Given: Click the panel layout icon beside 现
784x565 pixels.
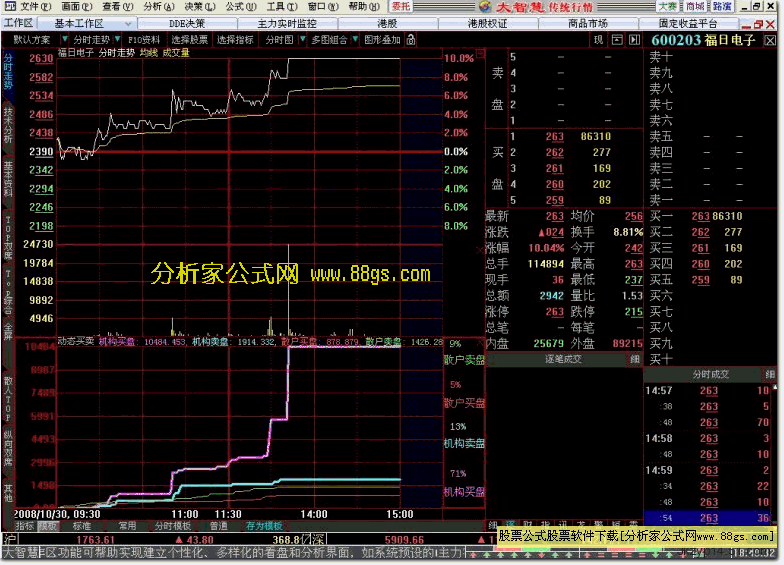Looking at the screenshot, I should [x=618, y=40].
